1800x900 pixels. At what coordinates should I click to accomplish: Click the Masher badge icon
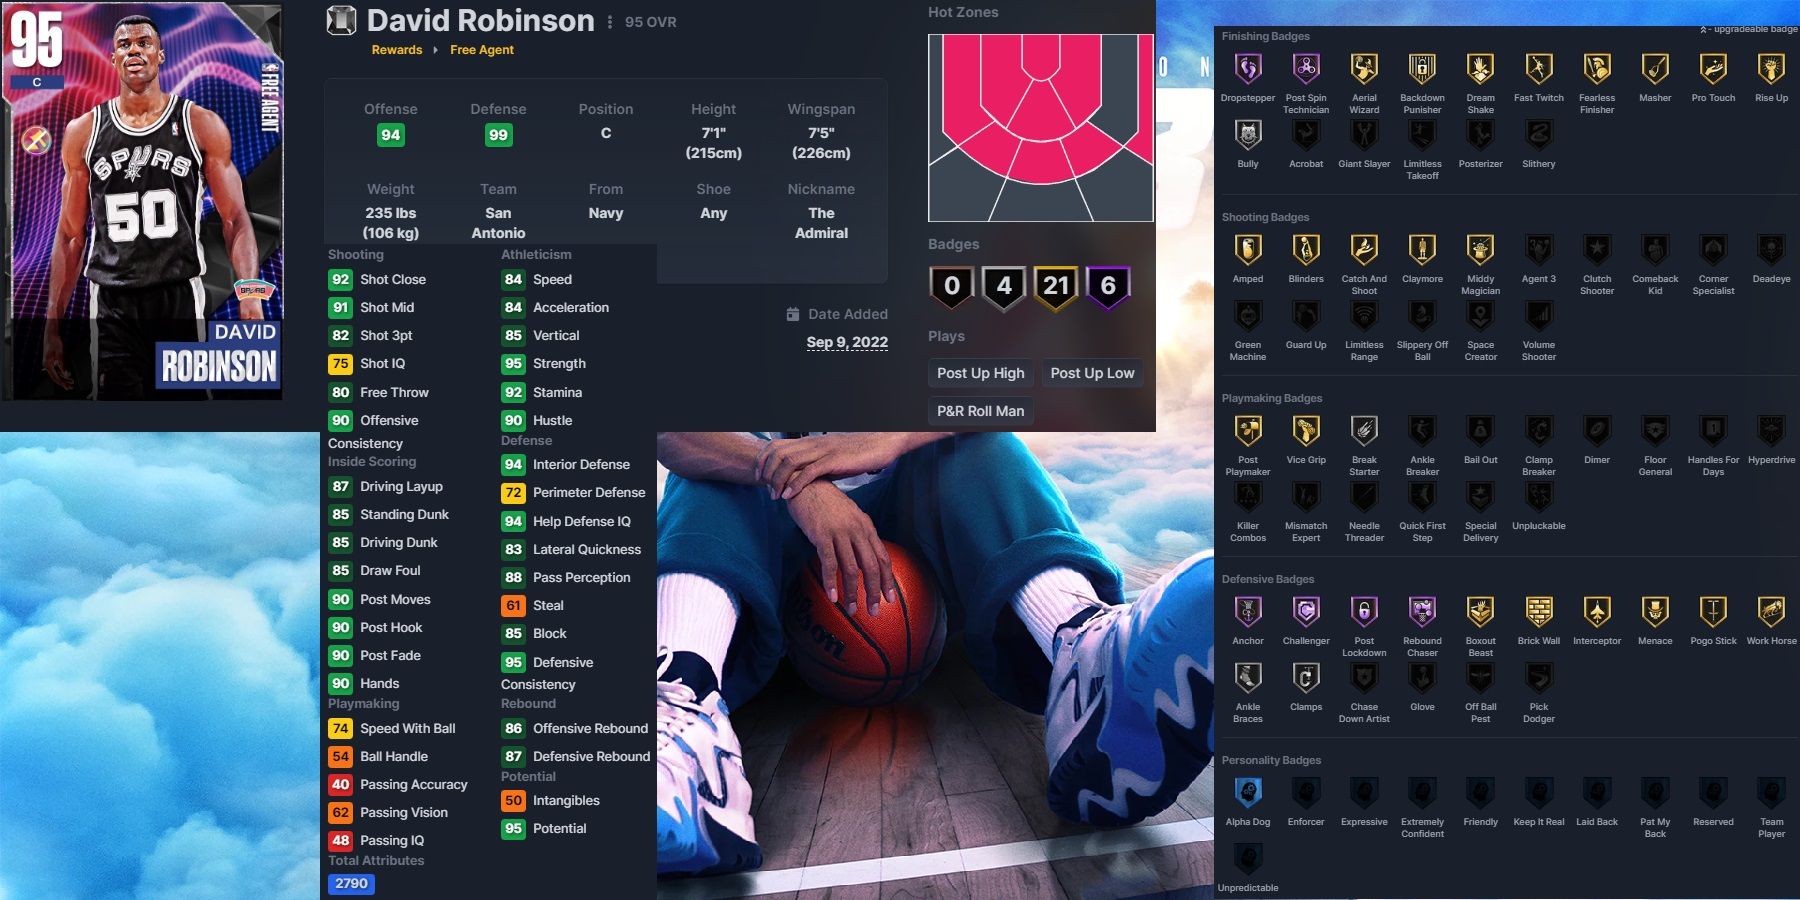(1655, 69)
